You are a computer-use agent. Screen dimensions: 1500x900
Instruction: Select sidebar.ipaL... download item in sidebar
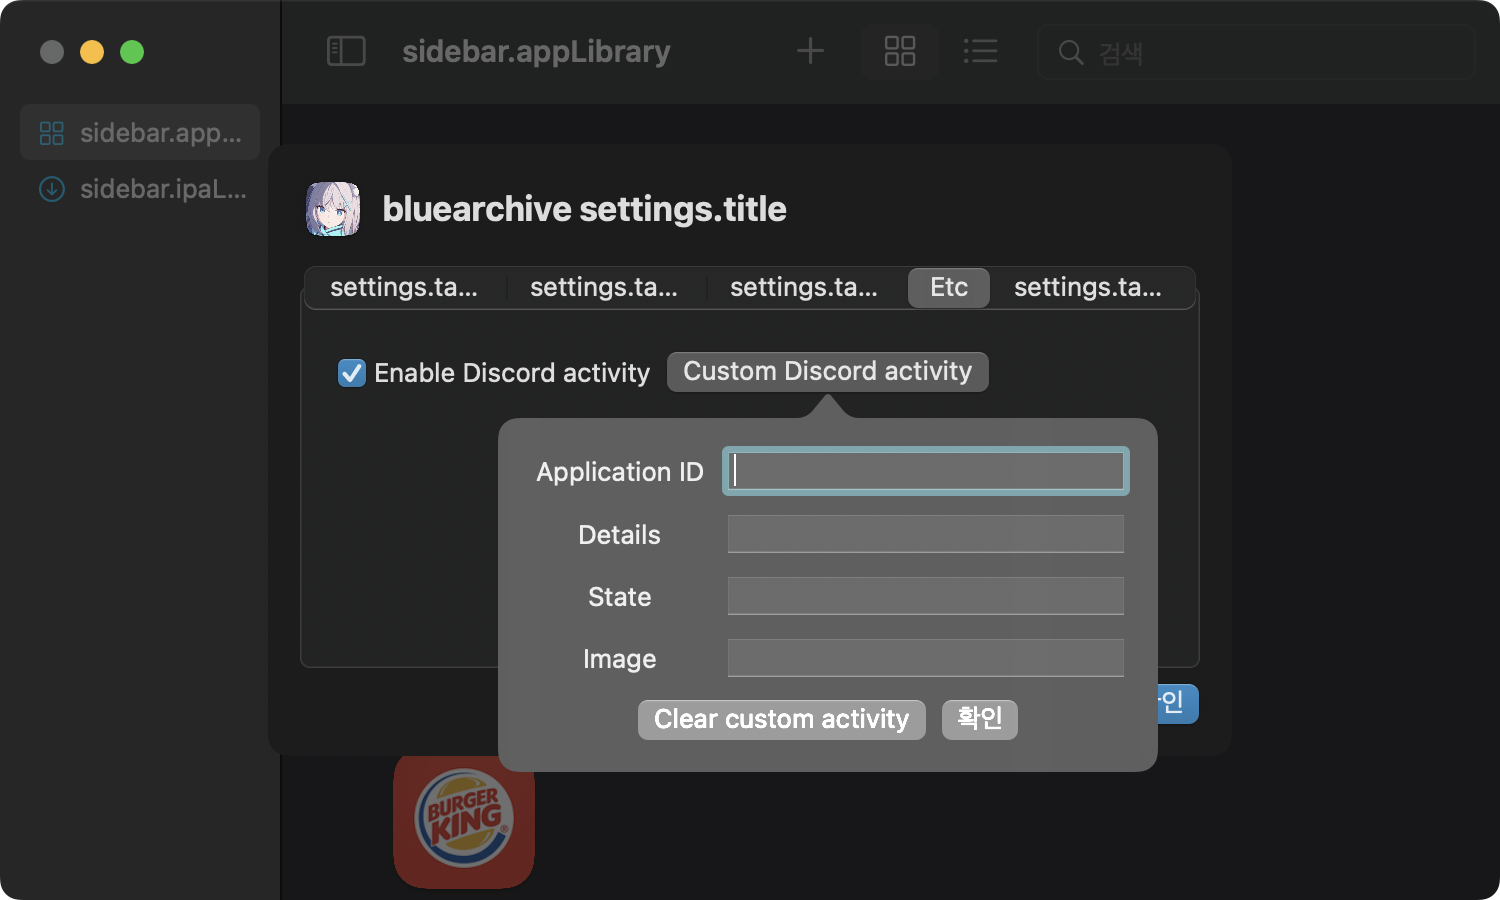pos(140,188)
